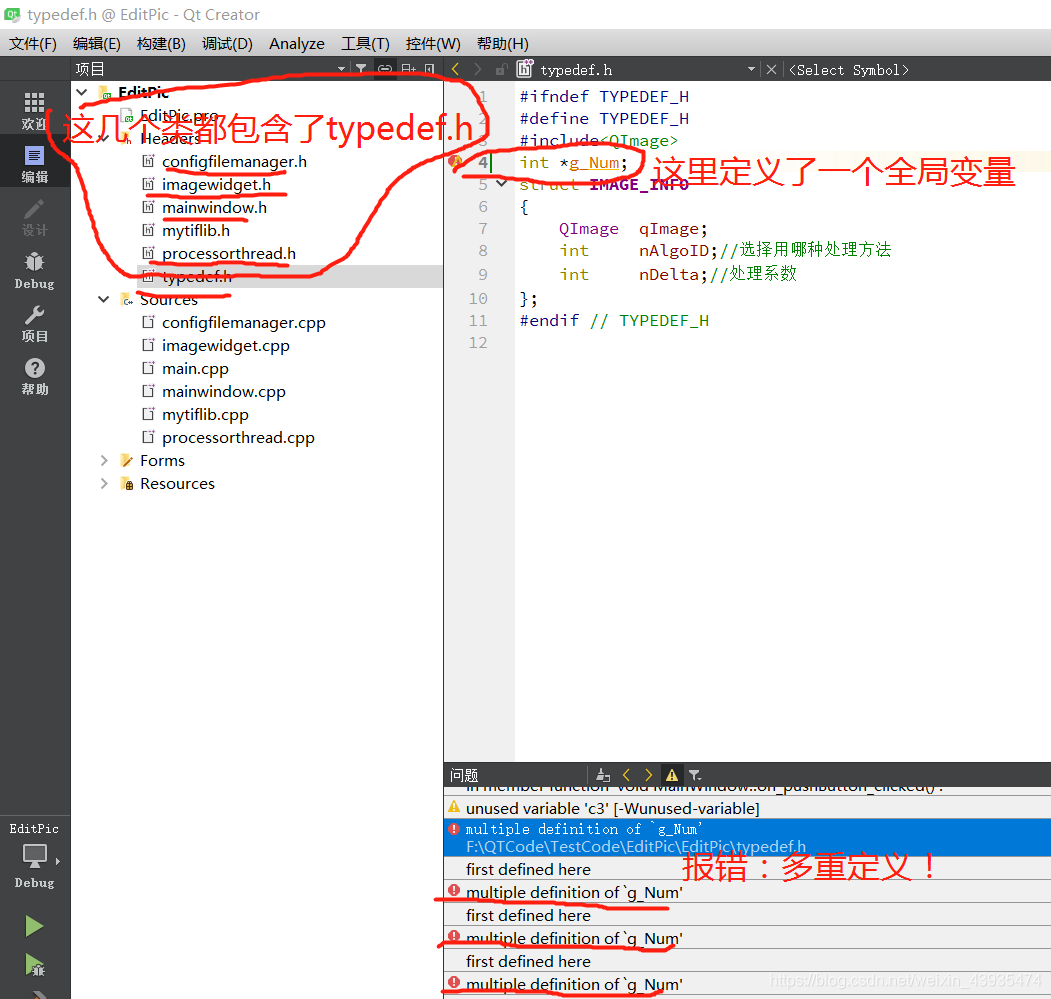
Task: Go to next issue in Issues pane
Action: pos(648,775)
